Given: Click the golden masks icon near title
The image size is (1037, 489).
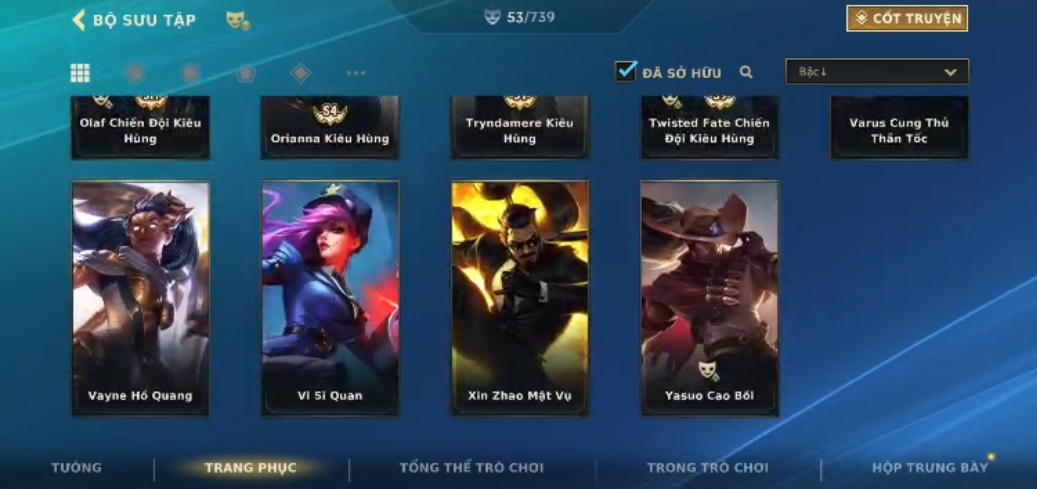Looking at the screenshot, I should point(238,21).
